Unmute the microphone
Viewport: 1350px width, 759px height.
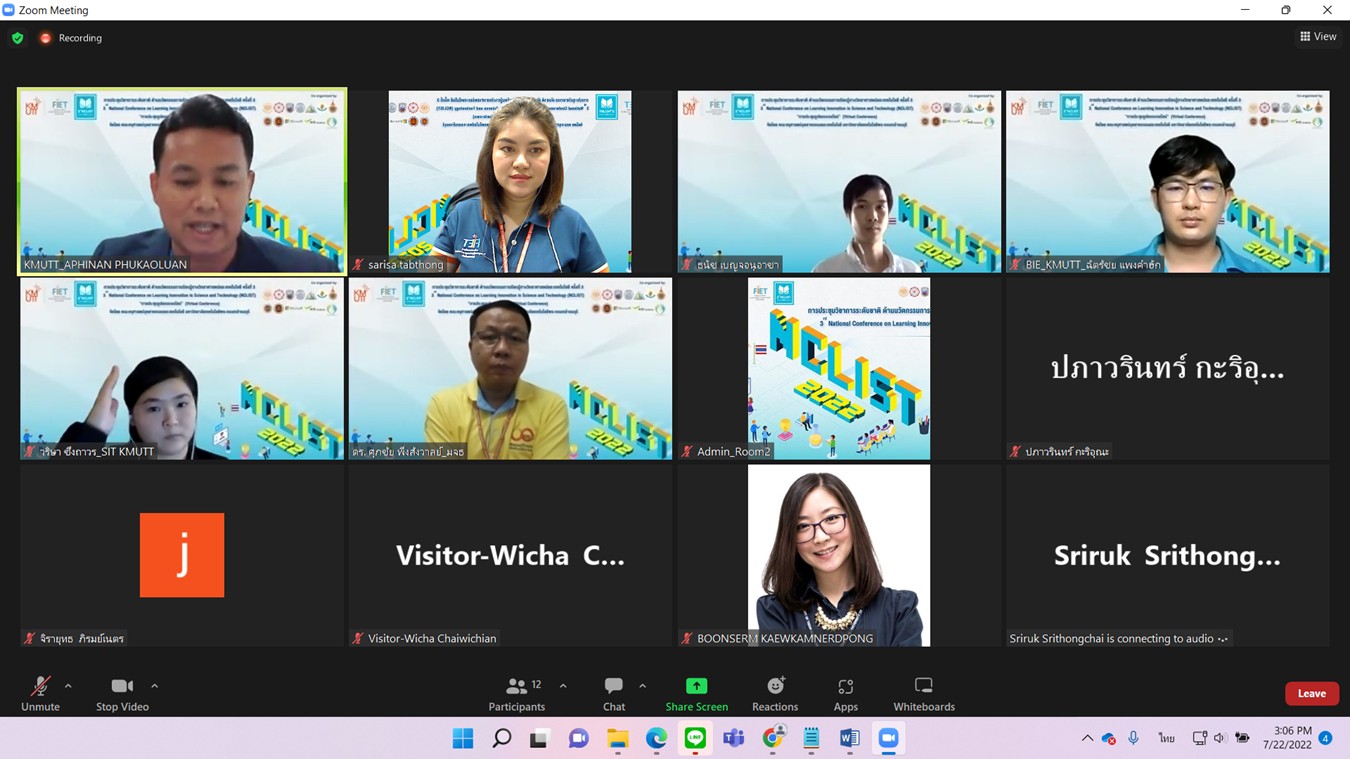coord(40,693)
